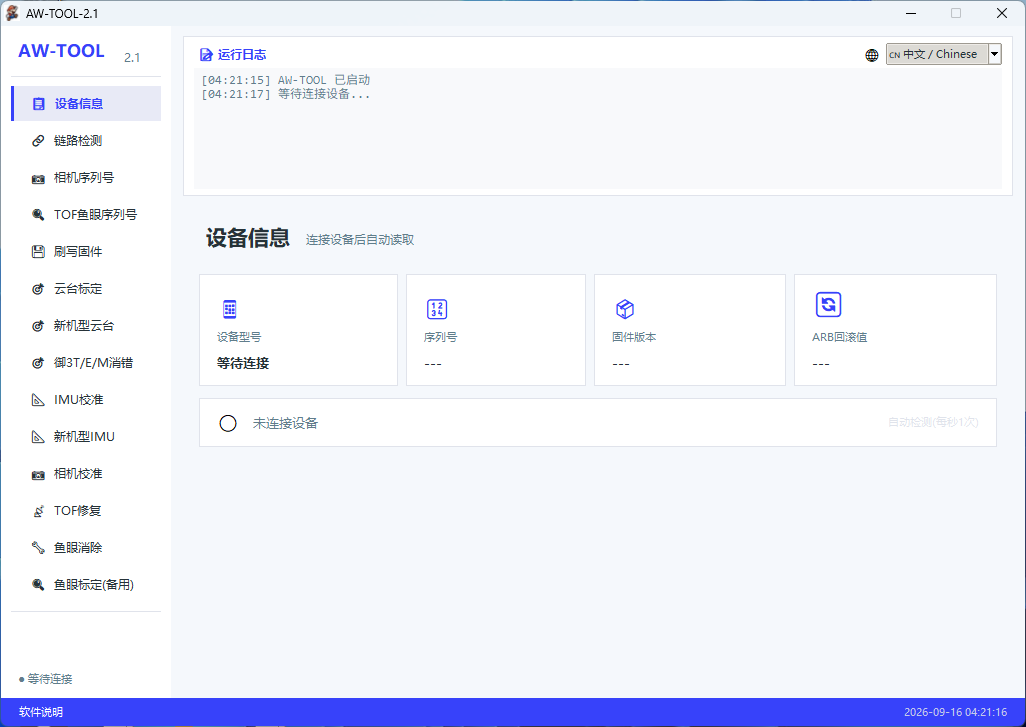The height and width of the screenshot is (727, 1026).
Task: Click the 运行日志 heading
Action: click(x=241, y=55)
